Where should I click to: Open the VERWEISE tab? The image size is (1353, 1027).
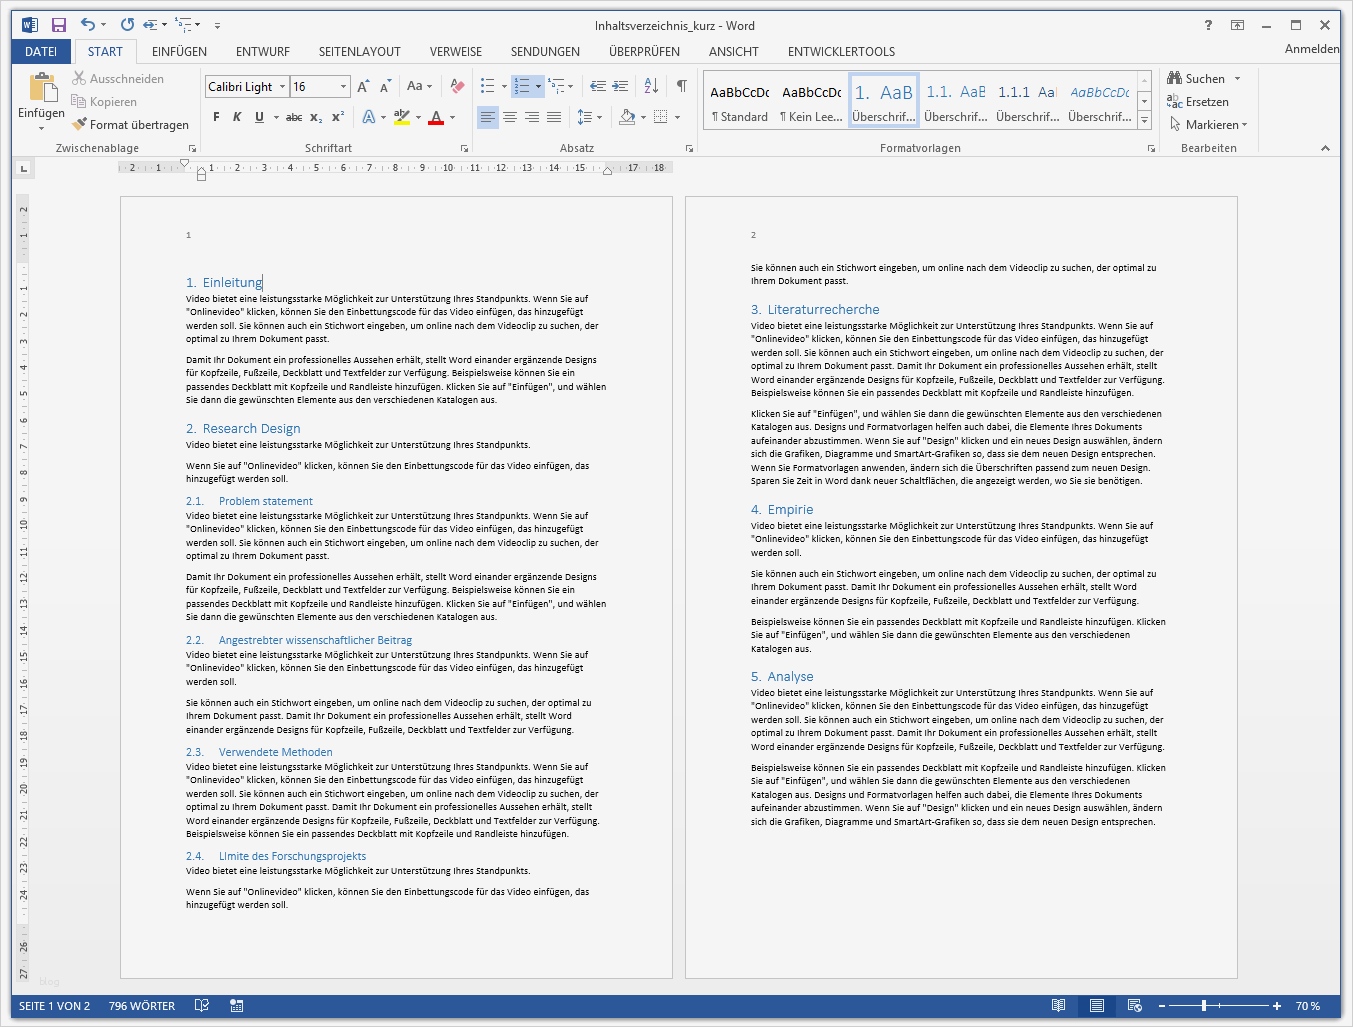pos(455,51)
